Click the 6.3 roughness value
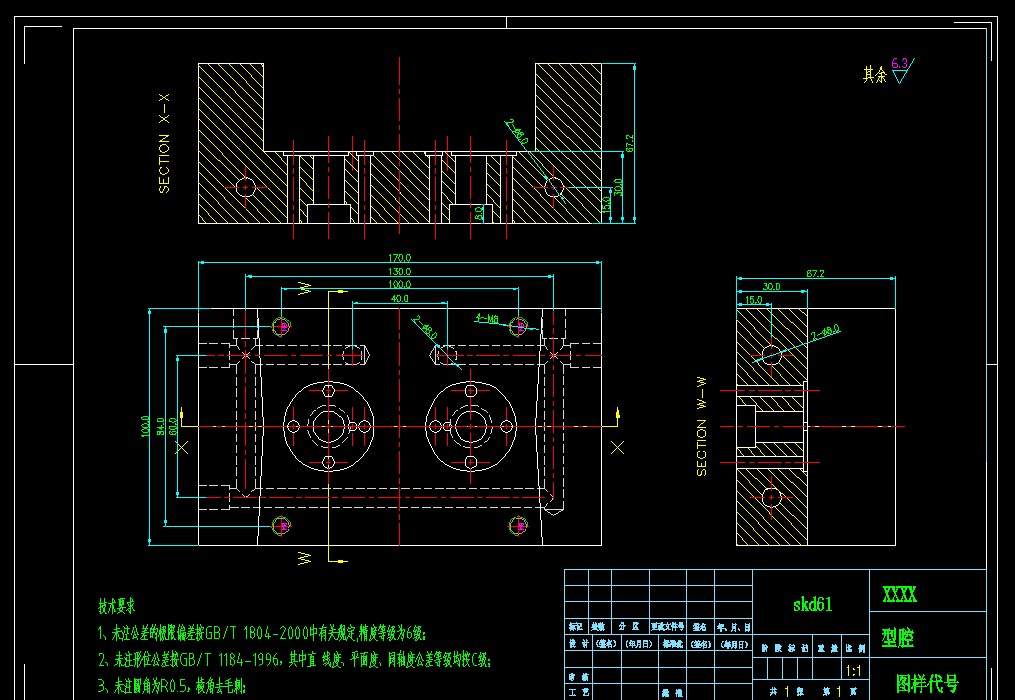This screenshot has height=700, width=1015. pos(899,63)
